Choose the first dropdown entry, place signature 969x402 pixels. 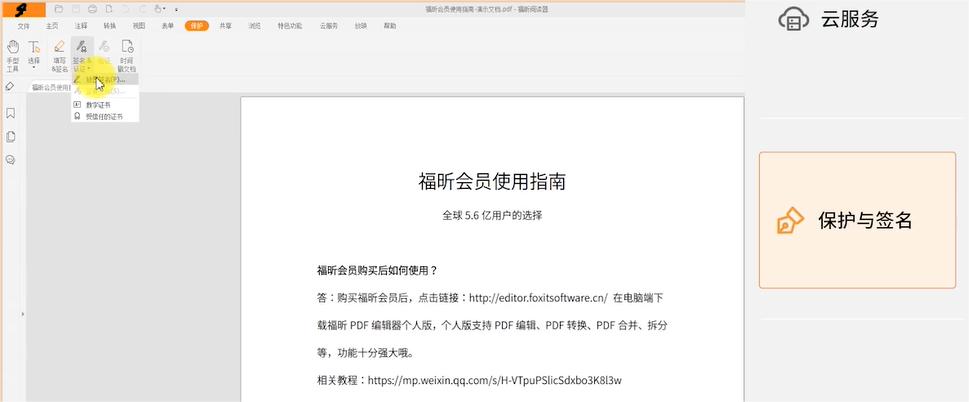(104, 80)
